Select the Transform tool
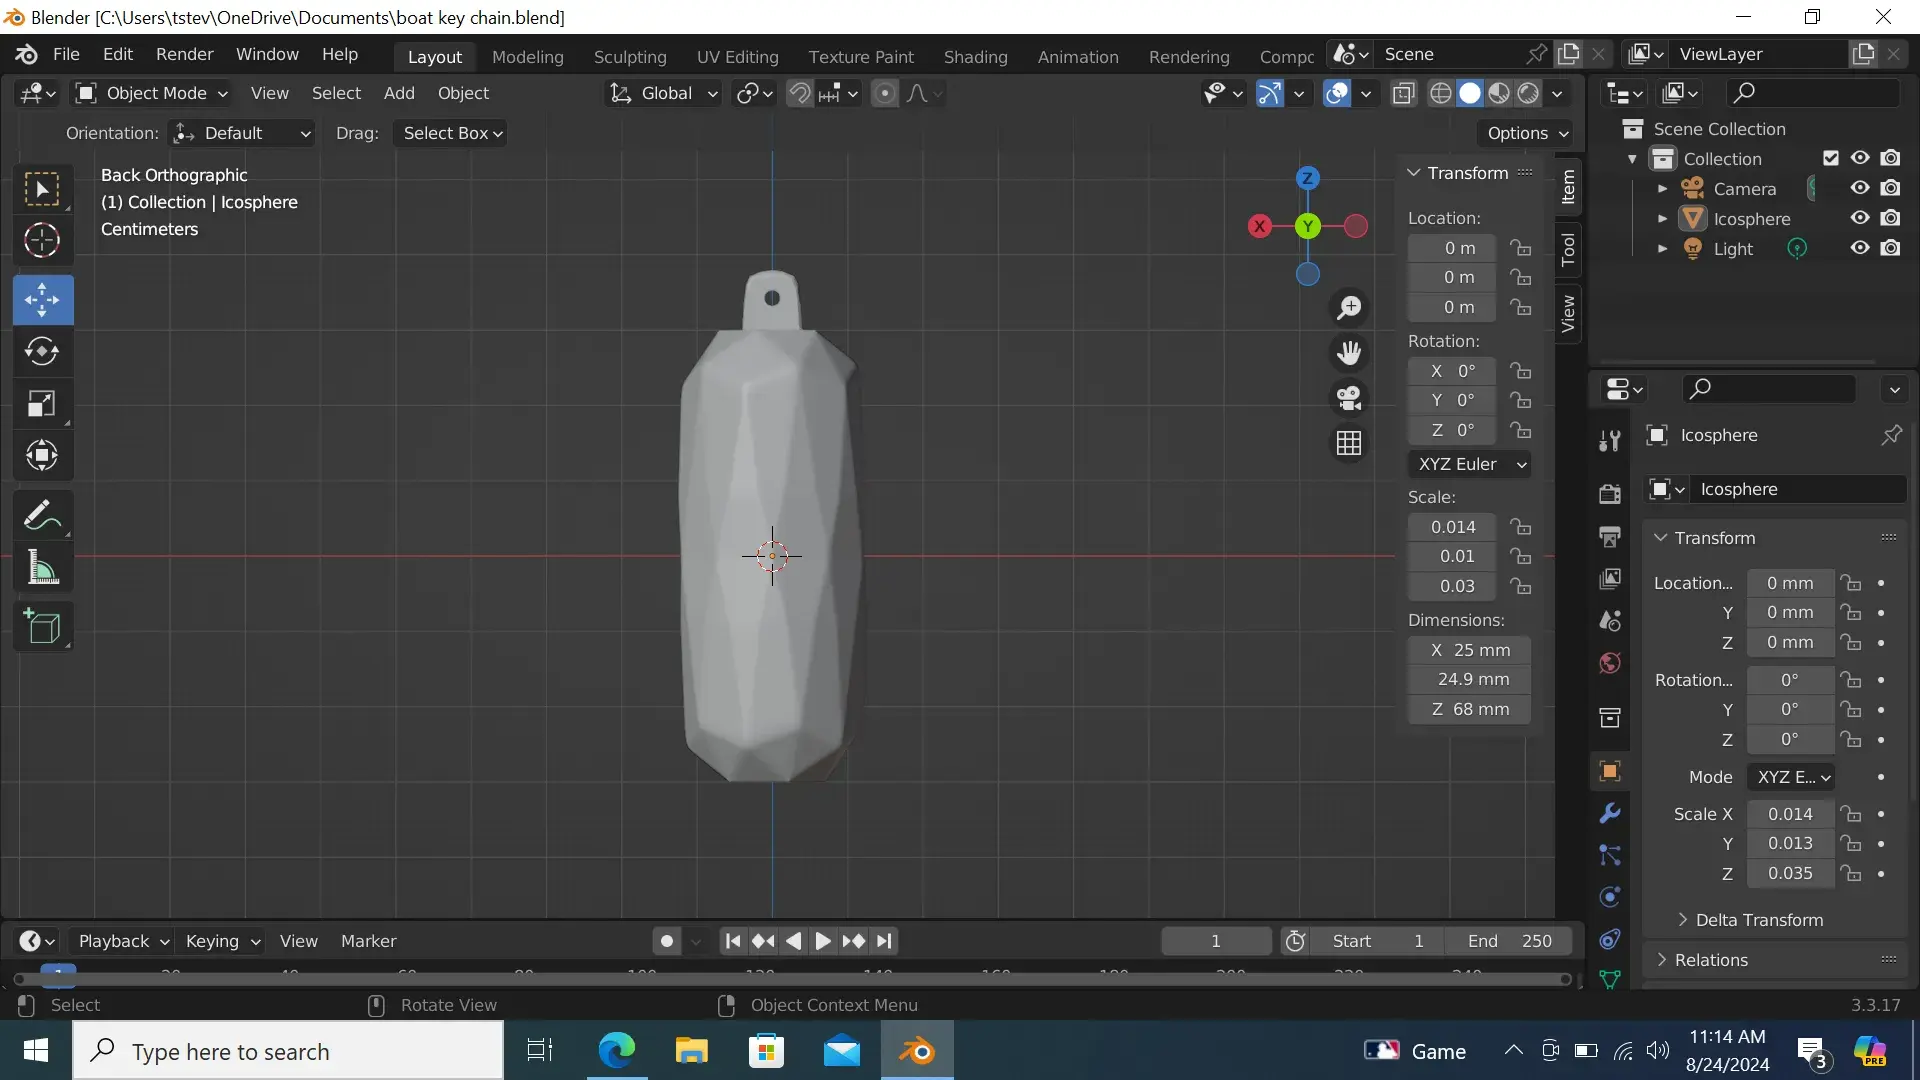Viewport: 1920px width, 1080px height. pyautogui.click(x=42, y=455)
